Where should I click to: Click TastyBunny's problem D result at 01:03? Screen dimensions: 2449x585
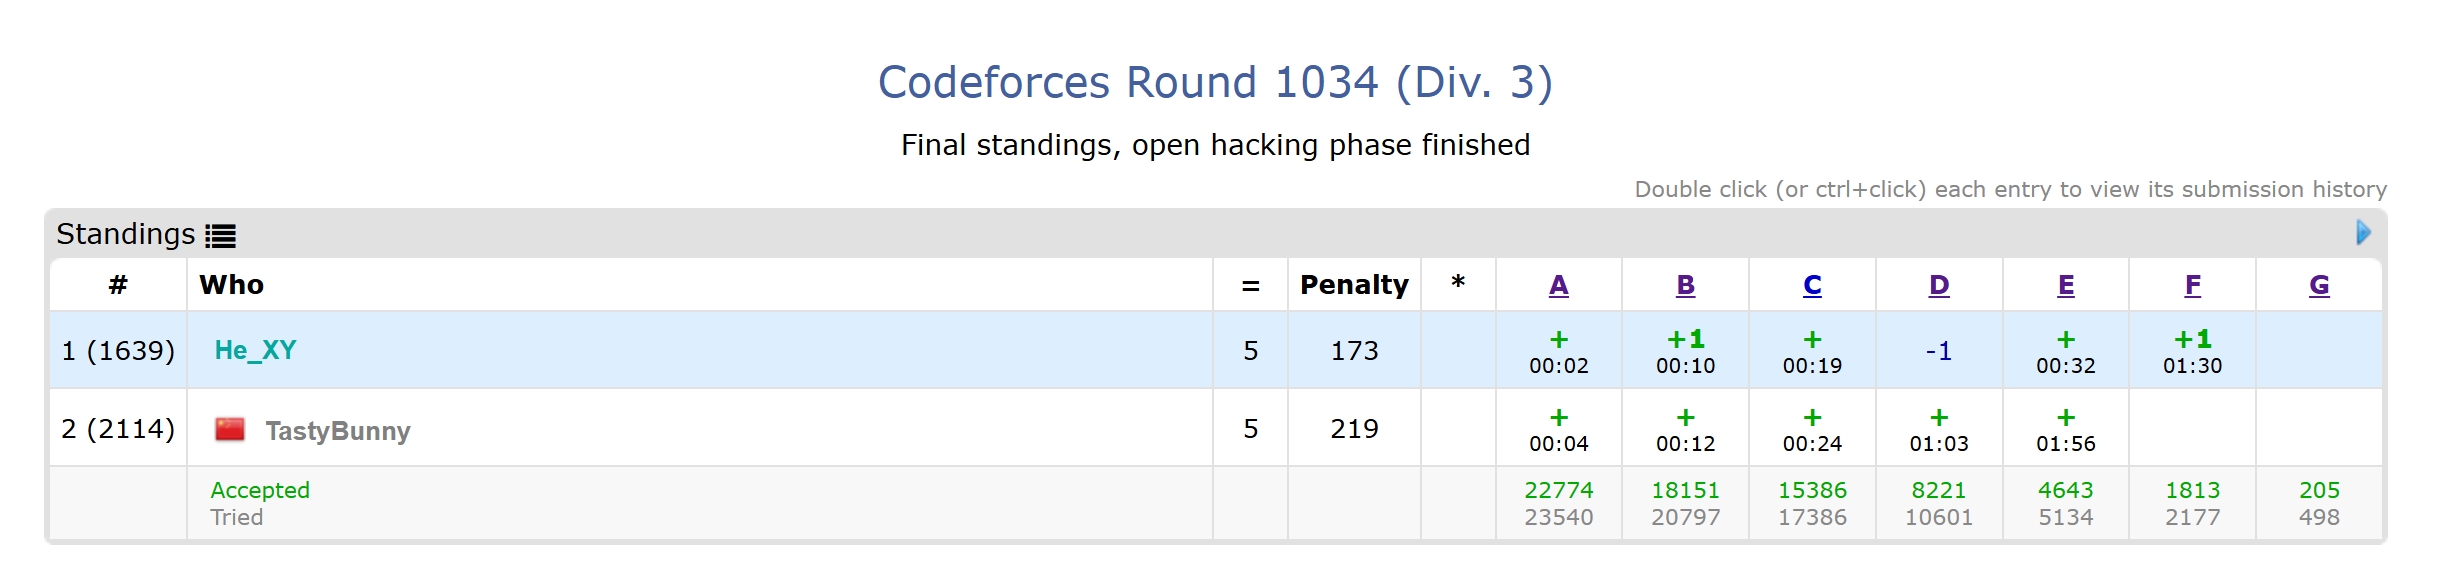pos(1939,429)
